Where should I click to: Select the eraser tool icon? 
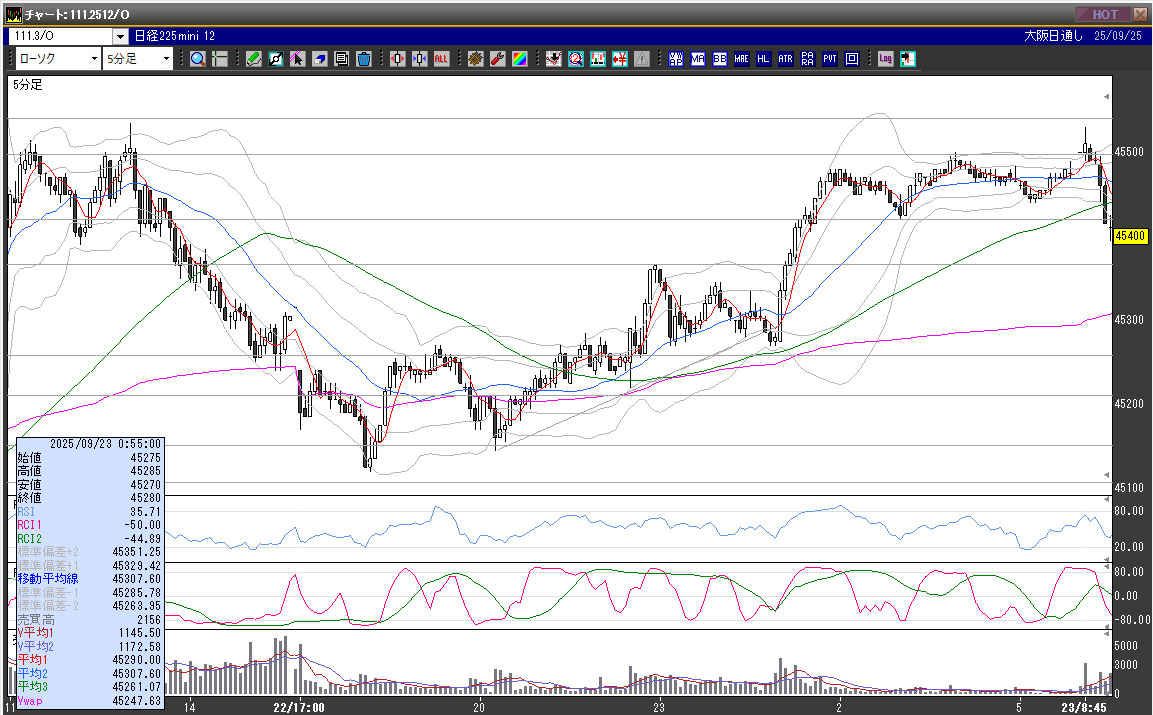[x=320, y=59]
